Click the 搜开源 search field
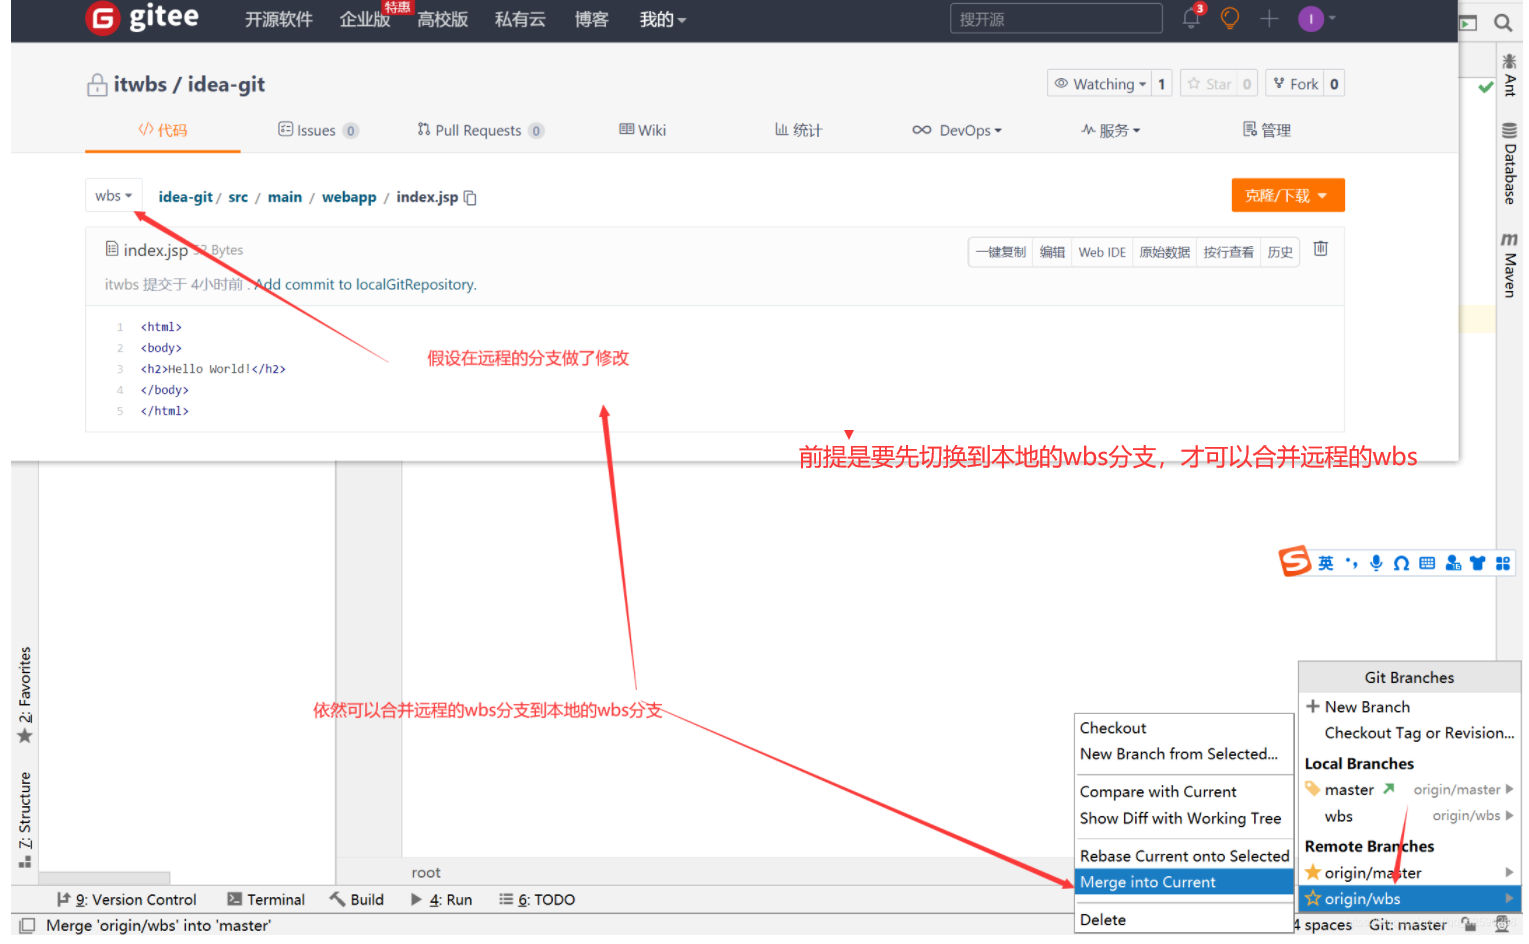Screen dimensions: 1529x944 [1056, 19]
